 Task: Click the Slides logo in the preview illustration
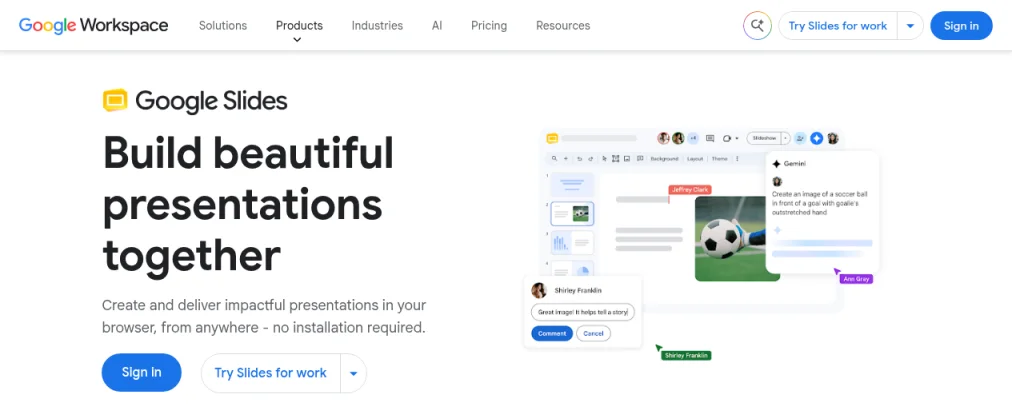click(x=552, y=138)
